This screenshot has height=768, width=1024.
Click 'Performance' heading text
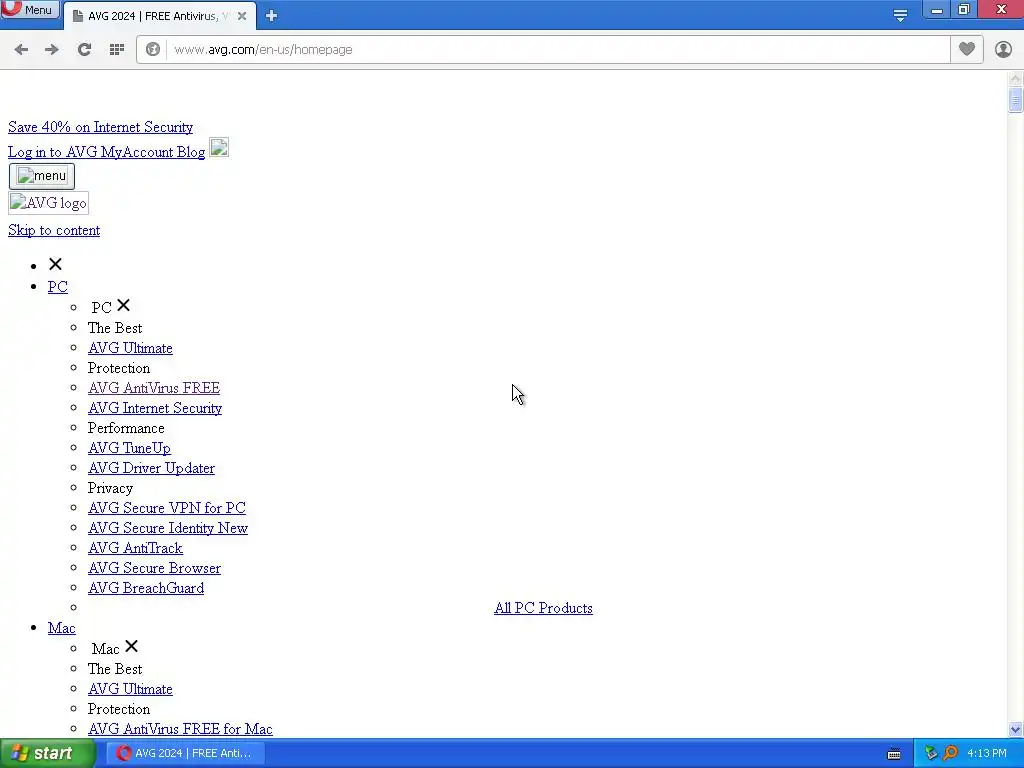(126, 428)
